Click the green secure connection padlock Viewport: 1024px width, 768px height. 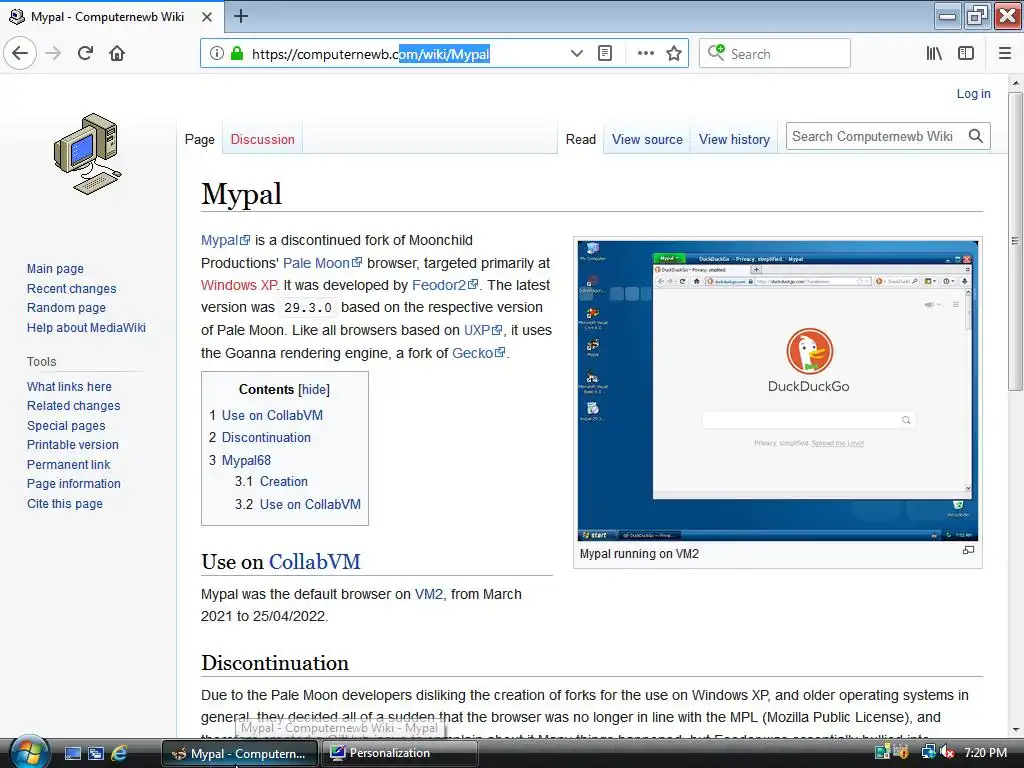click(236, 54)
